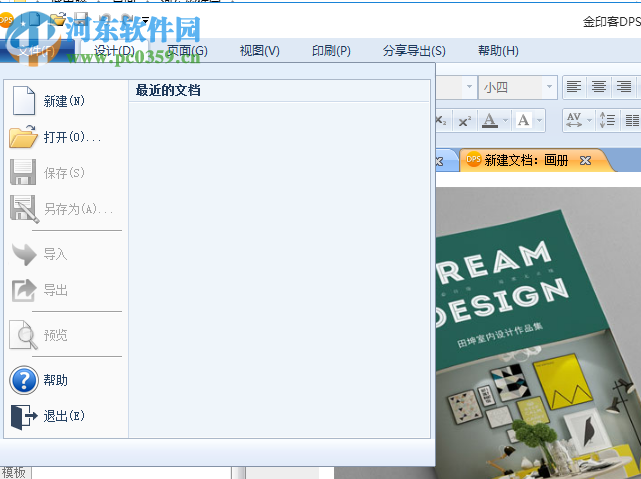Click the blue Help question mark icon
Image resolution: width=641 pixels, height=479 pixels.
(x=24, y=380)
